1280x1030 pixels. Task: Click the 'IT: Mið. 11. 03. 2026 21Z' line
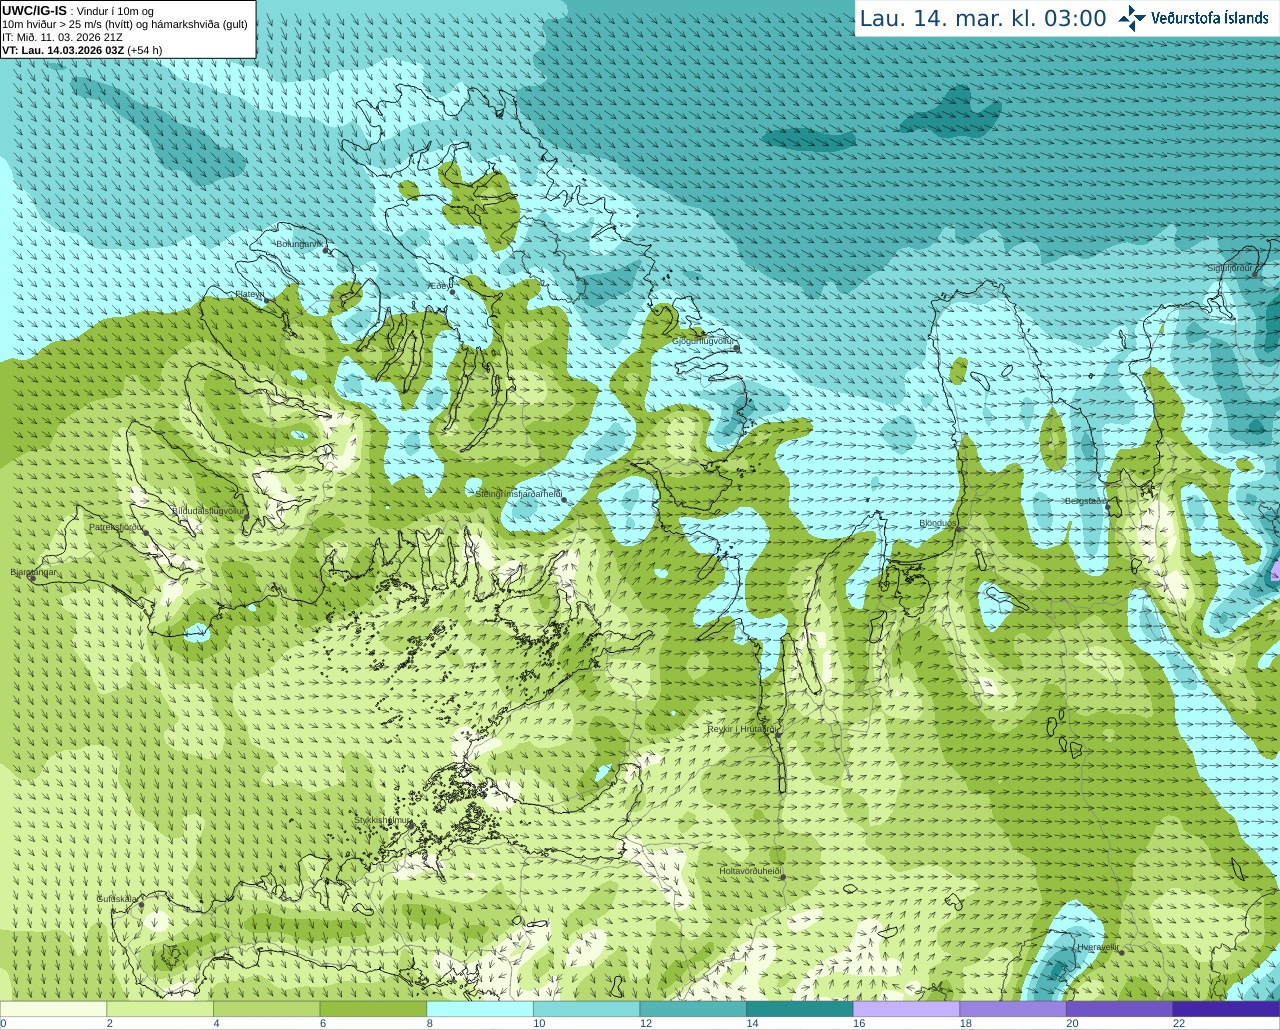(x=62, y=37)
